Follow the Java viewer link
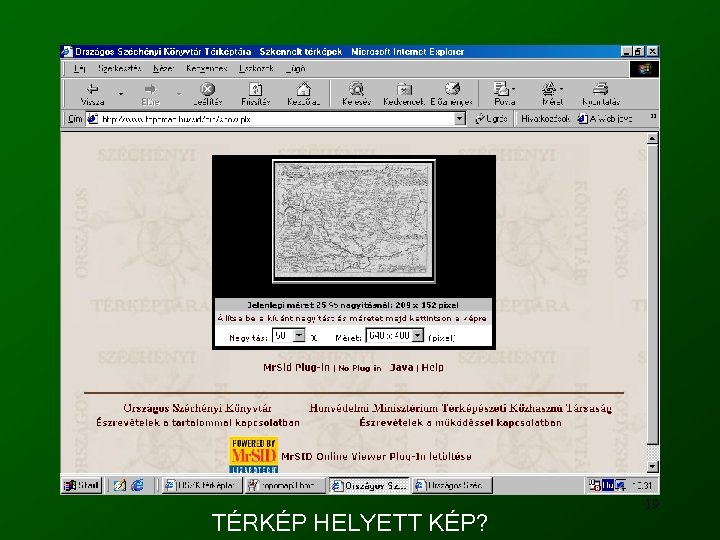 click(401, 367)
